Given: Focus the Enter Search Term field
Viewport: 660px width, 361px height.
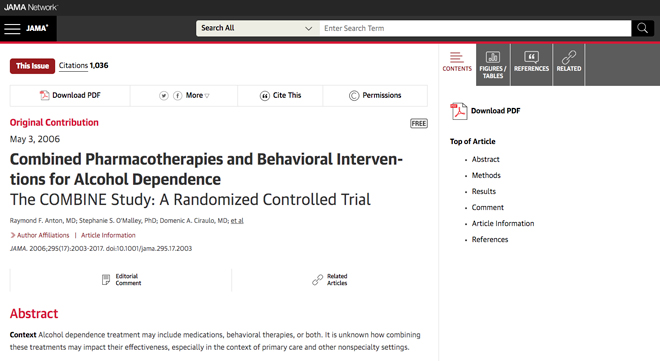Looking at the screenshot, I should tap(475, 28).
